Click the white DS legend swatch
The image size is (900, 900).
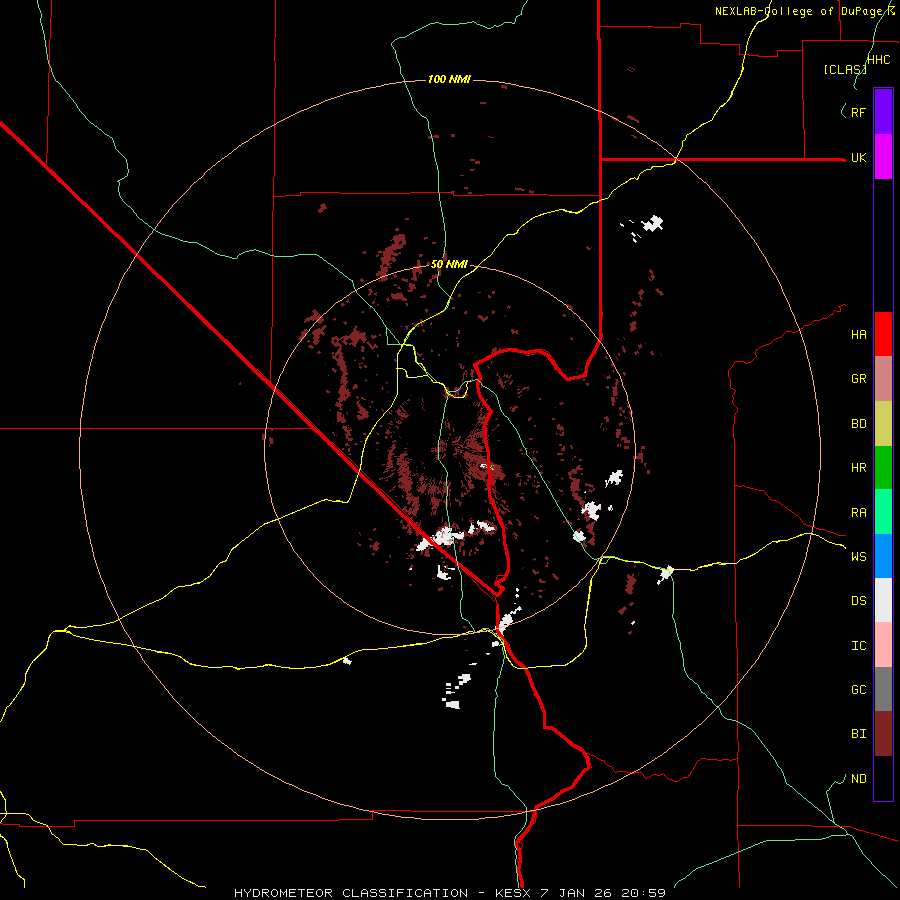pyautogui.click(x=883, y=600)
